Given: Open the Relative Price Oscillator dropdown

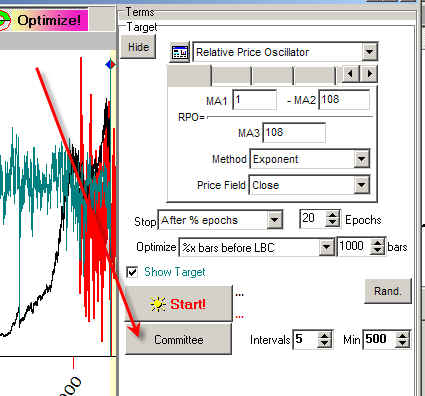Looking at the screenshot, I should (x=369, y=52).
